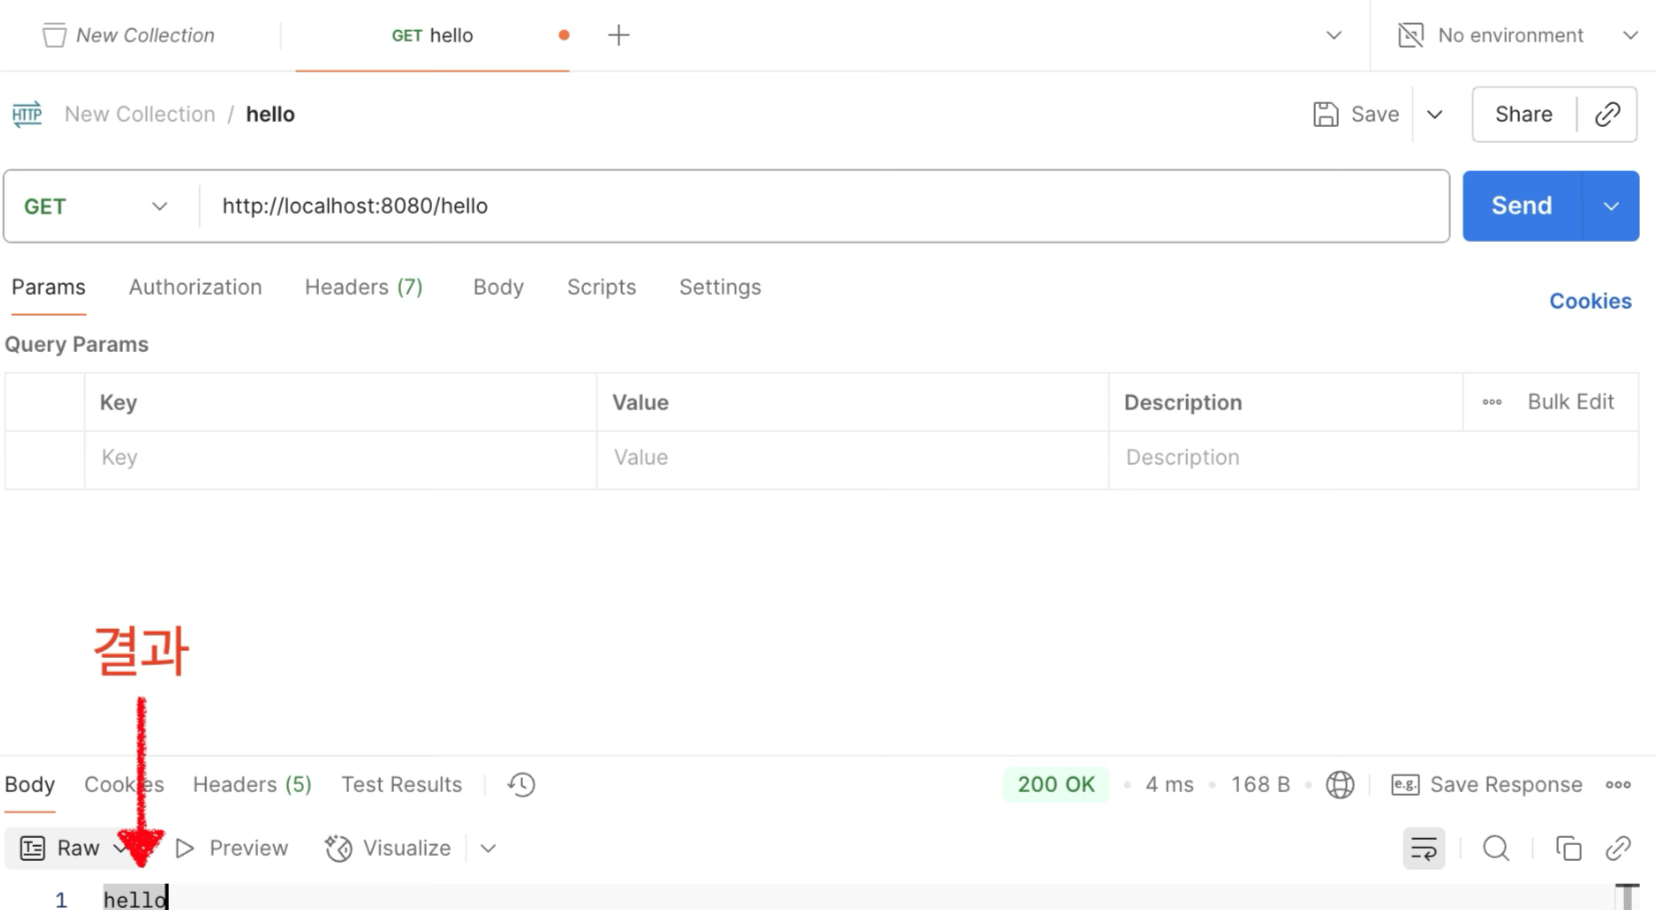Click the 200 OK status badge
This screenshot has height=910, width=1656.
(x=1056, y=785)
